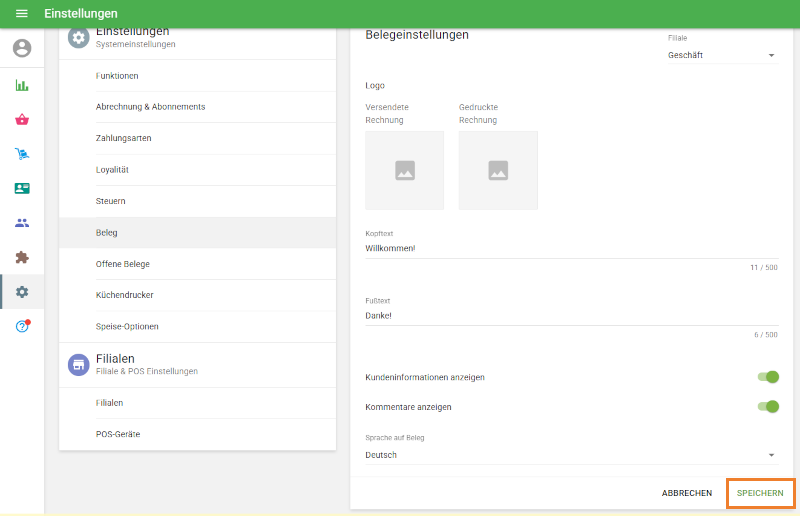
Task: Open the Sprache auf Beleg dropdown
Action: pyautogui.click(x=571, y=455)
